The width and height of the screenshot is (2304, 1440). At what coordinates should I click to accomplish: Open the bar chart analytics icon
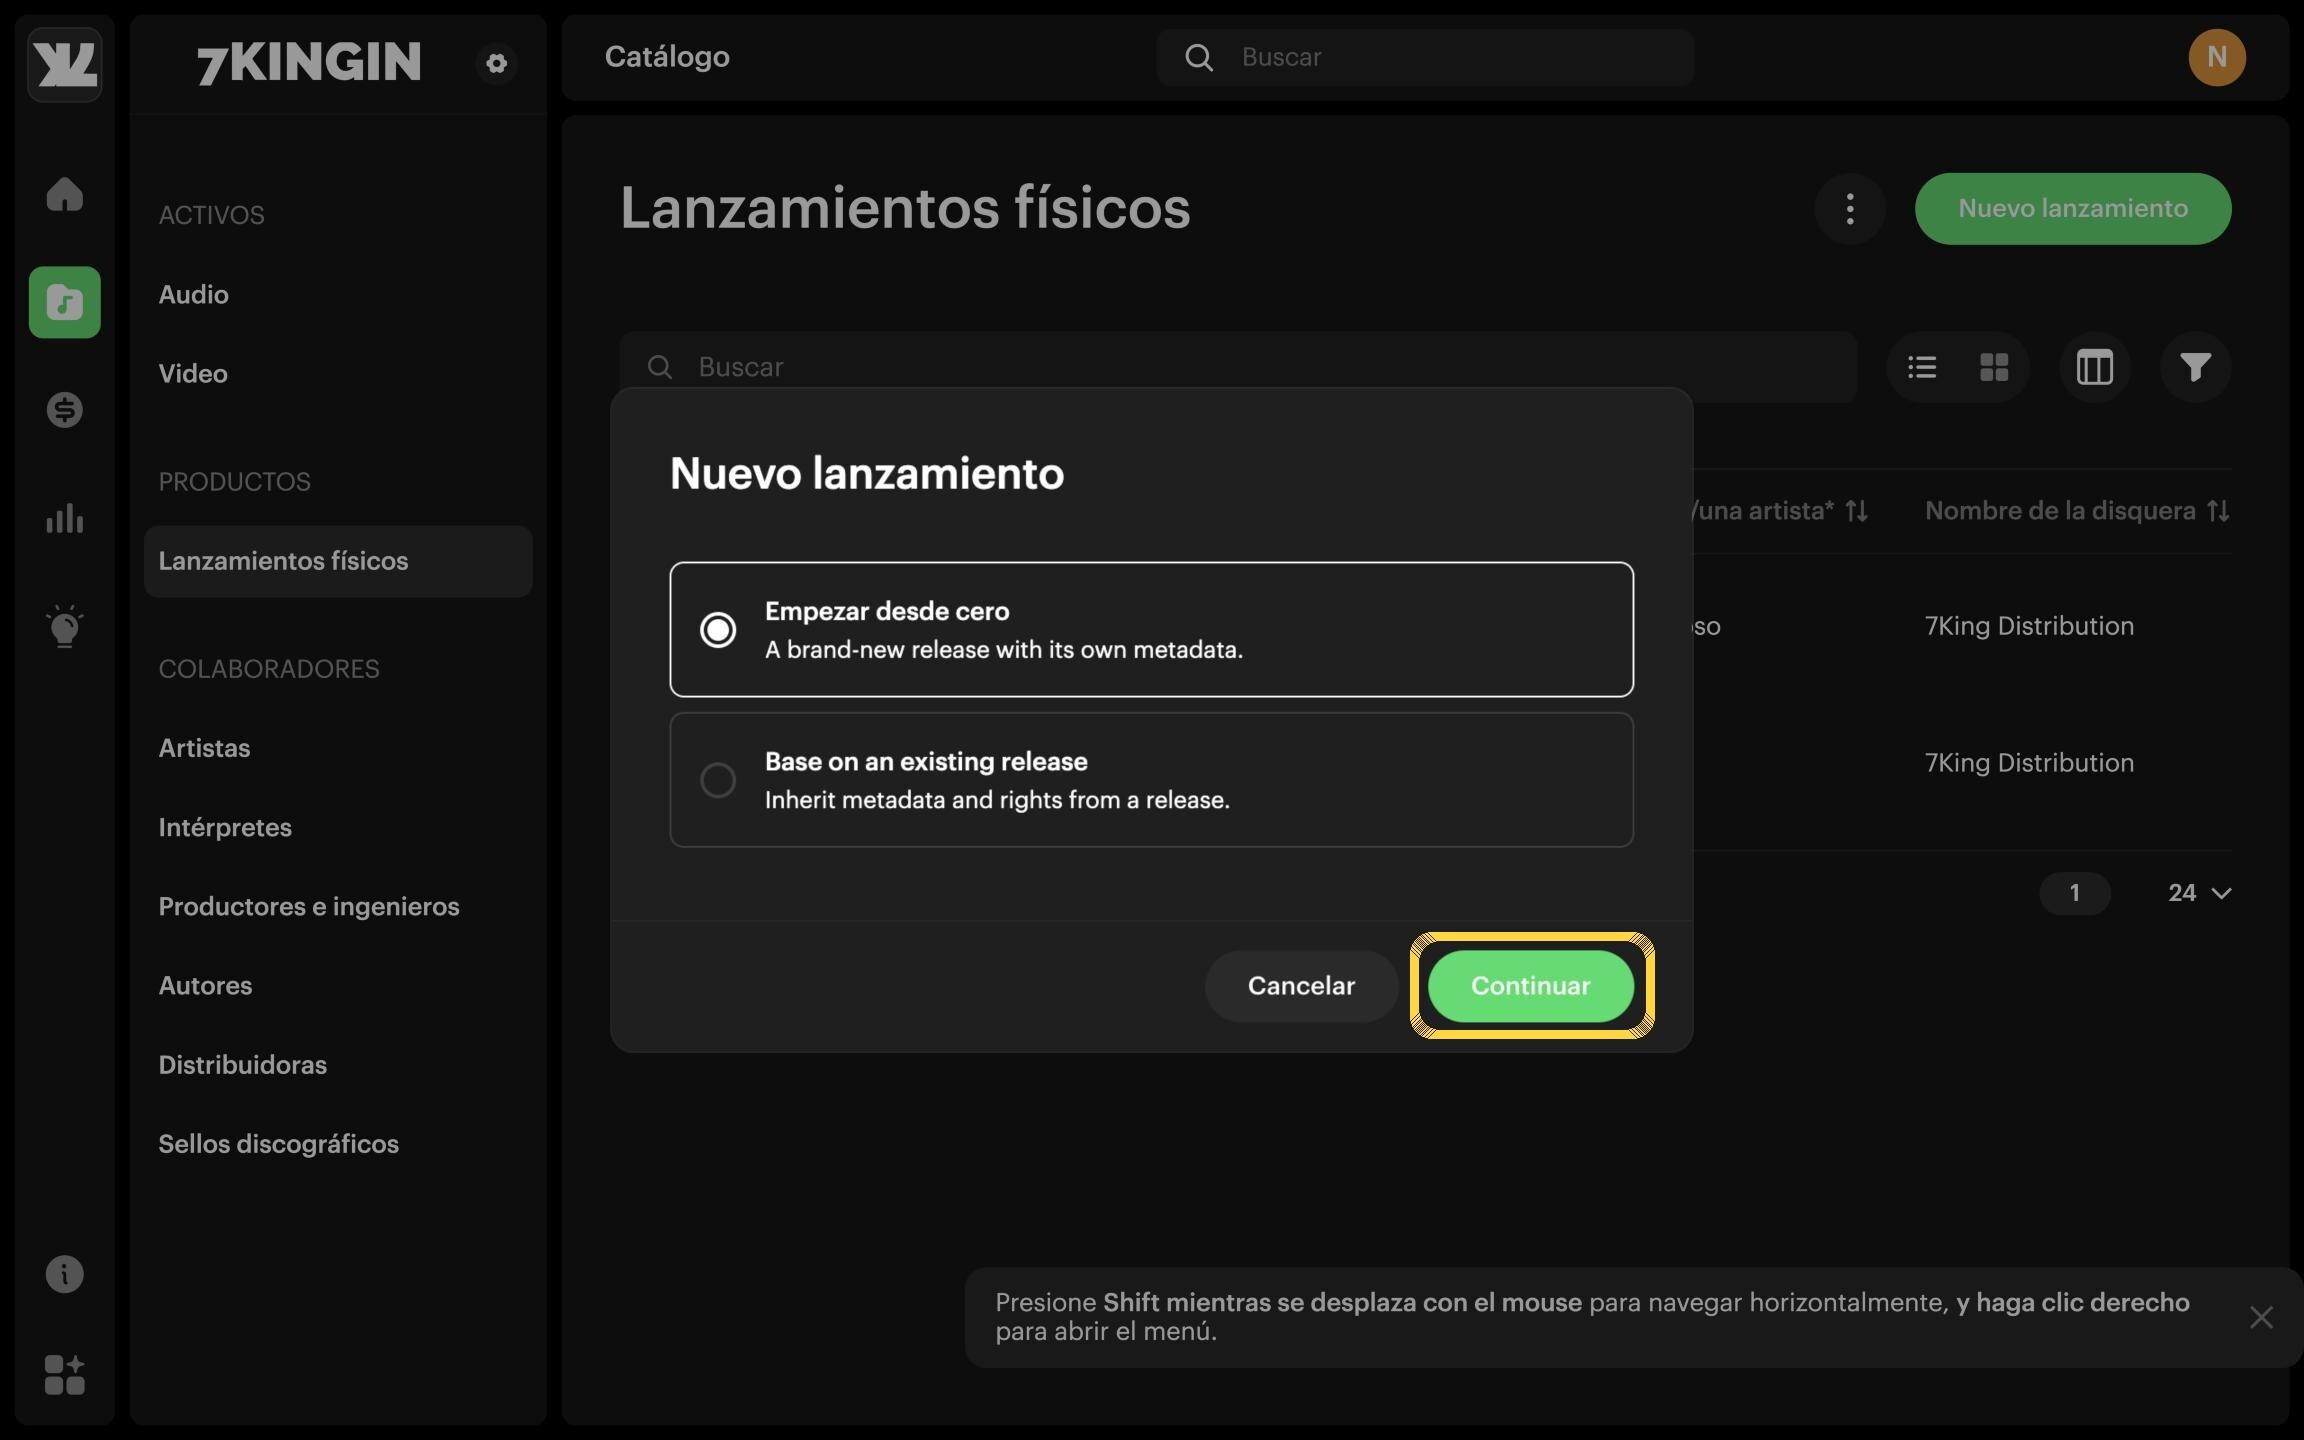click(64, 518)
